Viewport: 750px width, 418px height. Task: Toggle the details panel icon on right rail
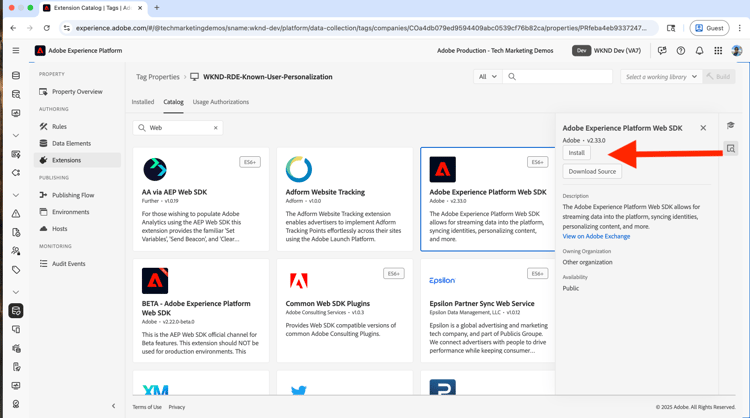pyautogui.click(x=730, y=148)
